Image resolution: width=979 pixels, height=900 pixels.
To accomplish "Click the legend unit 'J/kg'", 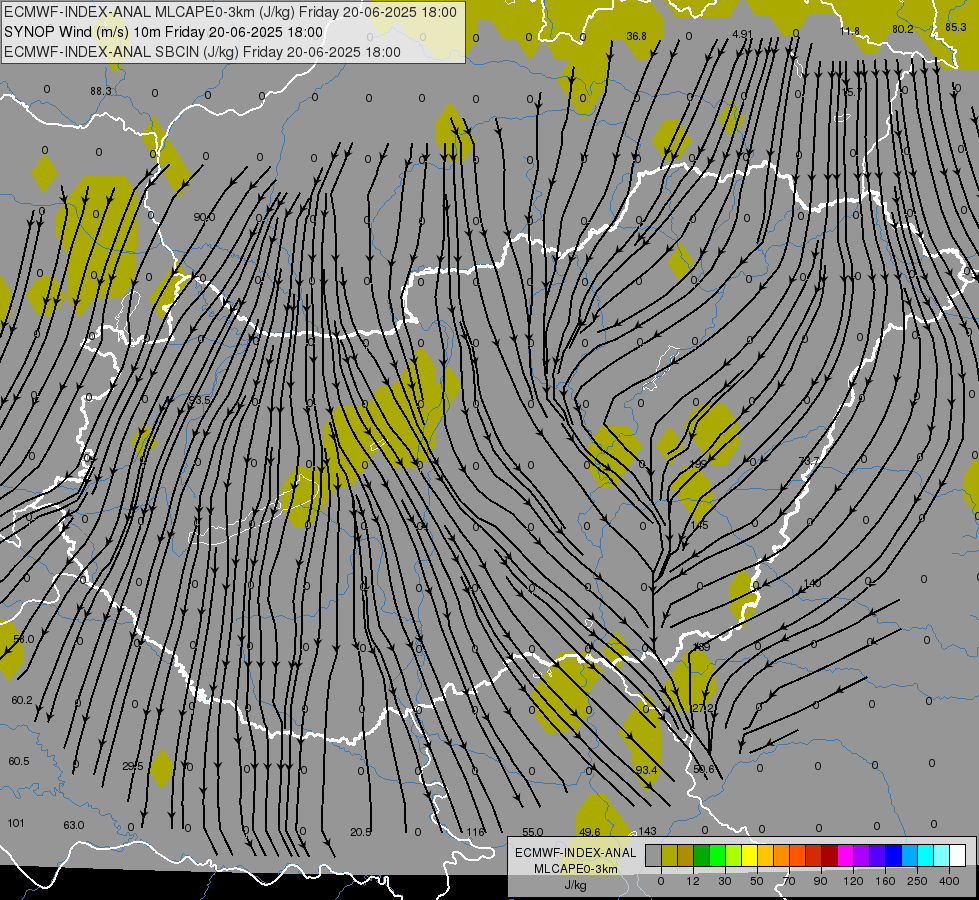I will click(x=576, y=885).
